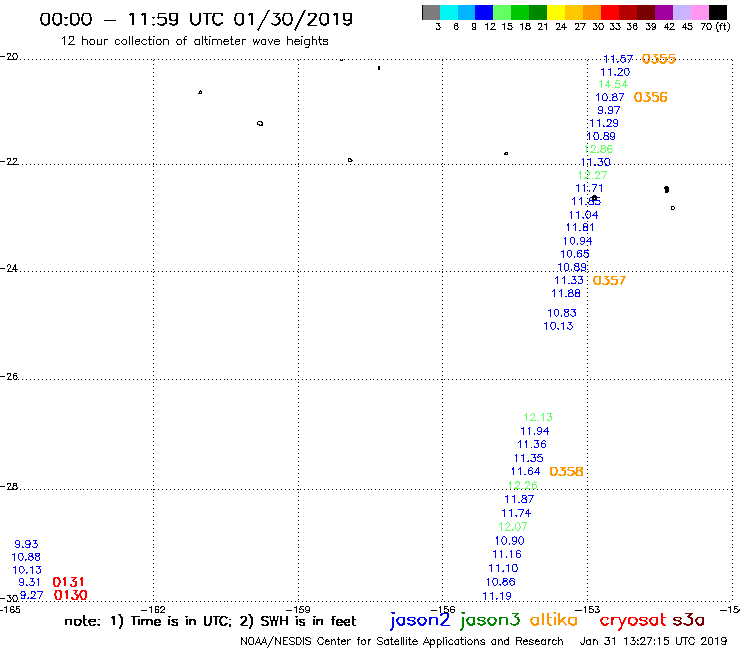Click the title date '01/30/2019'
The width and height of the screenshot is (740, 650).
pyautogui.click(x=293, y=19)
